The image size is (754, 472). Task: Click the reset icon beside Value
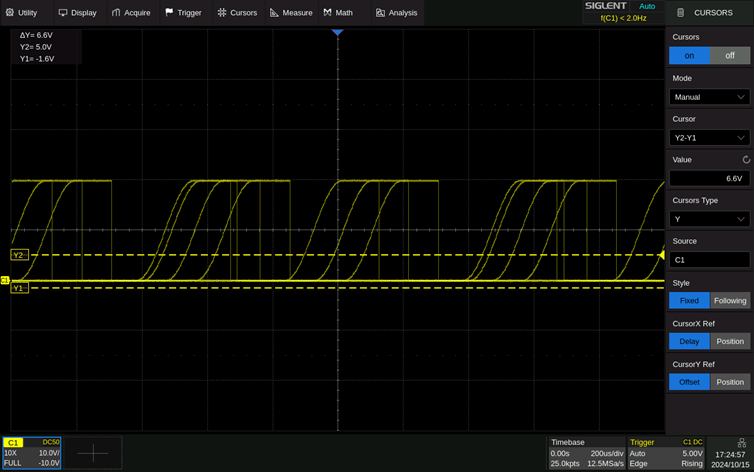[x=745, y=160]
